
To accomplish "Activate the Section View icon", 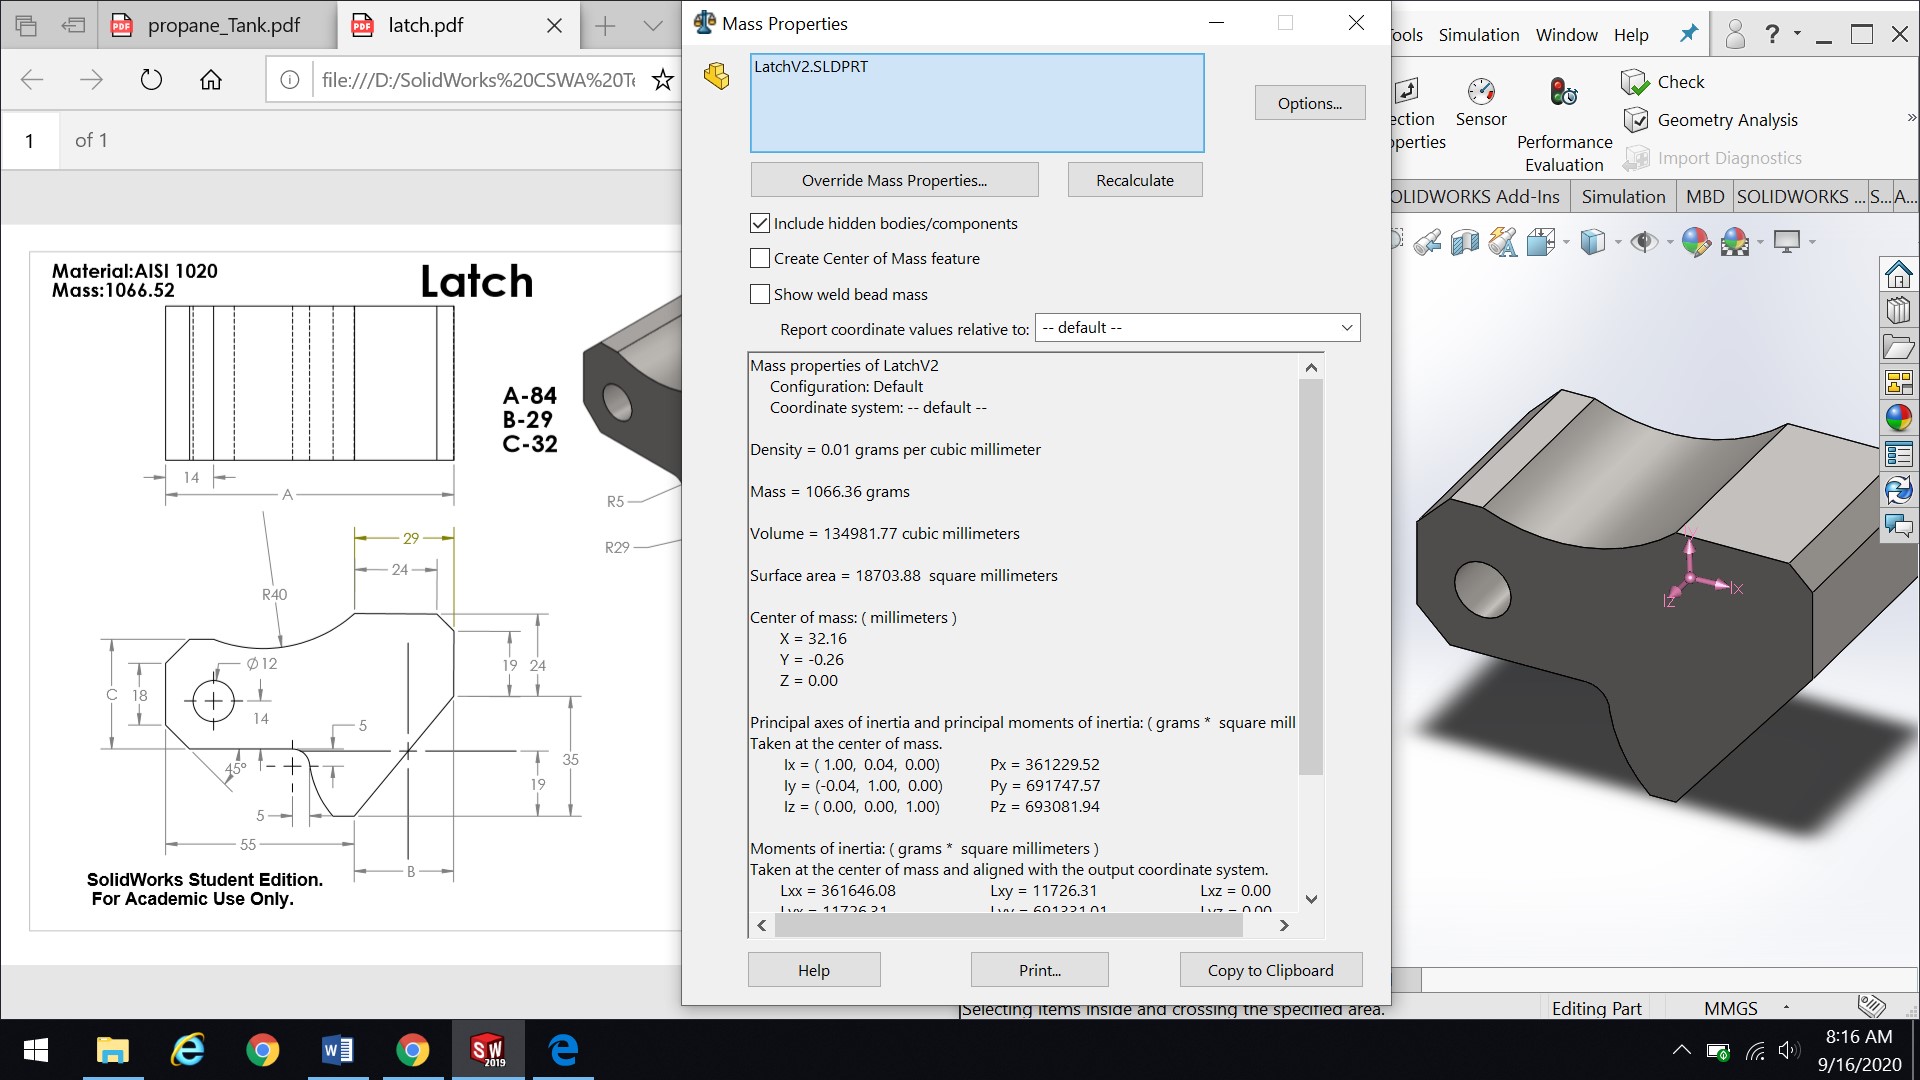I will (x=1465, y=242).
